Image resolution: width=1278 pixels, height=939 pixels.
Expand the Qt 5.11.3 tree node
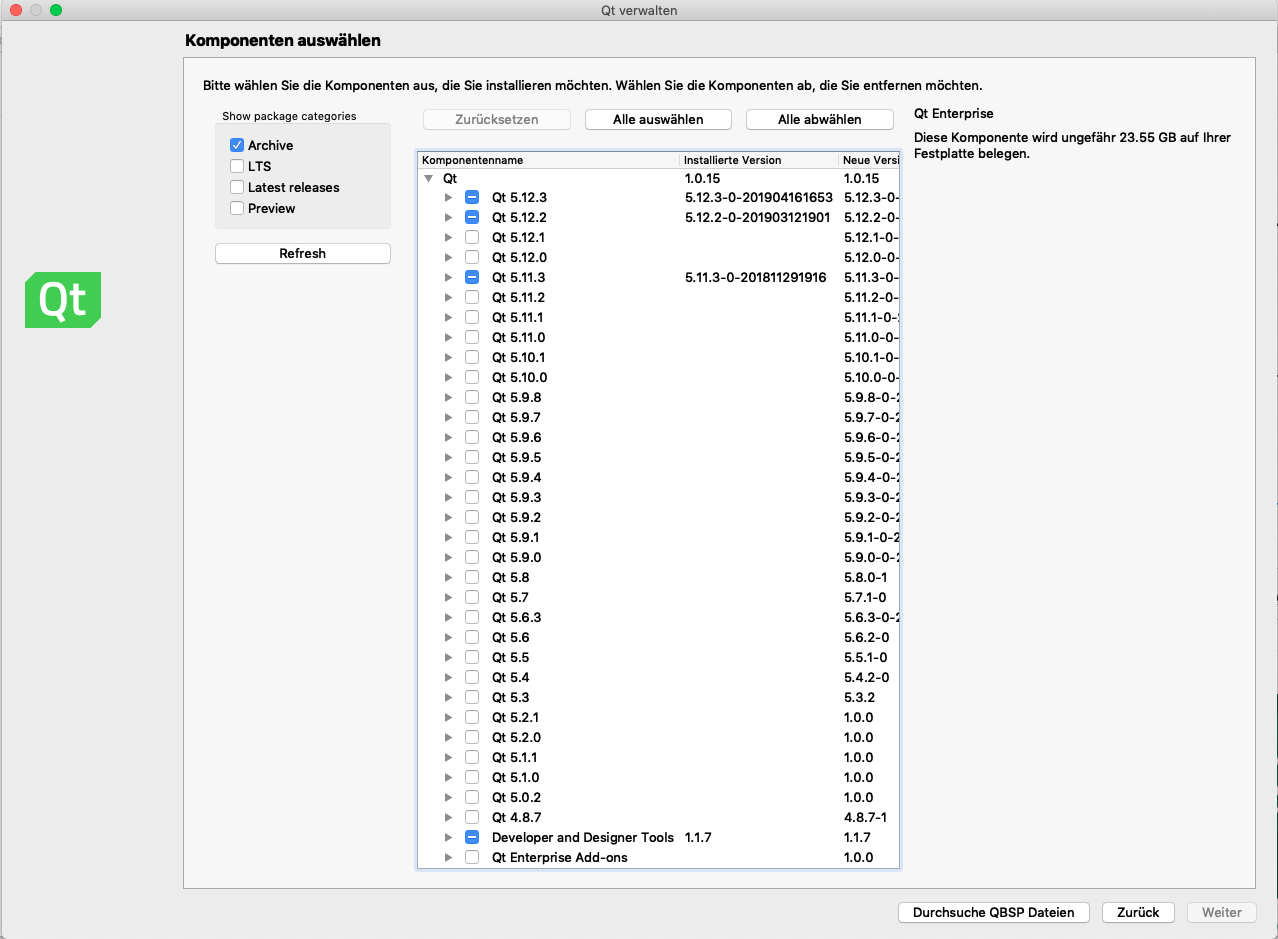(x=449, y=277)
